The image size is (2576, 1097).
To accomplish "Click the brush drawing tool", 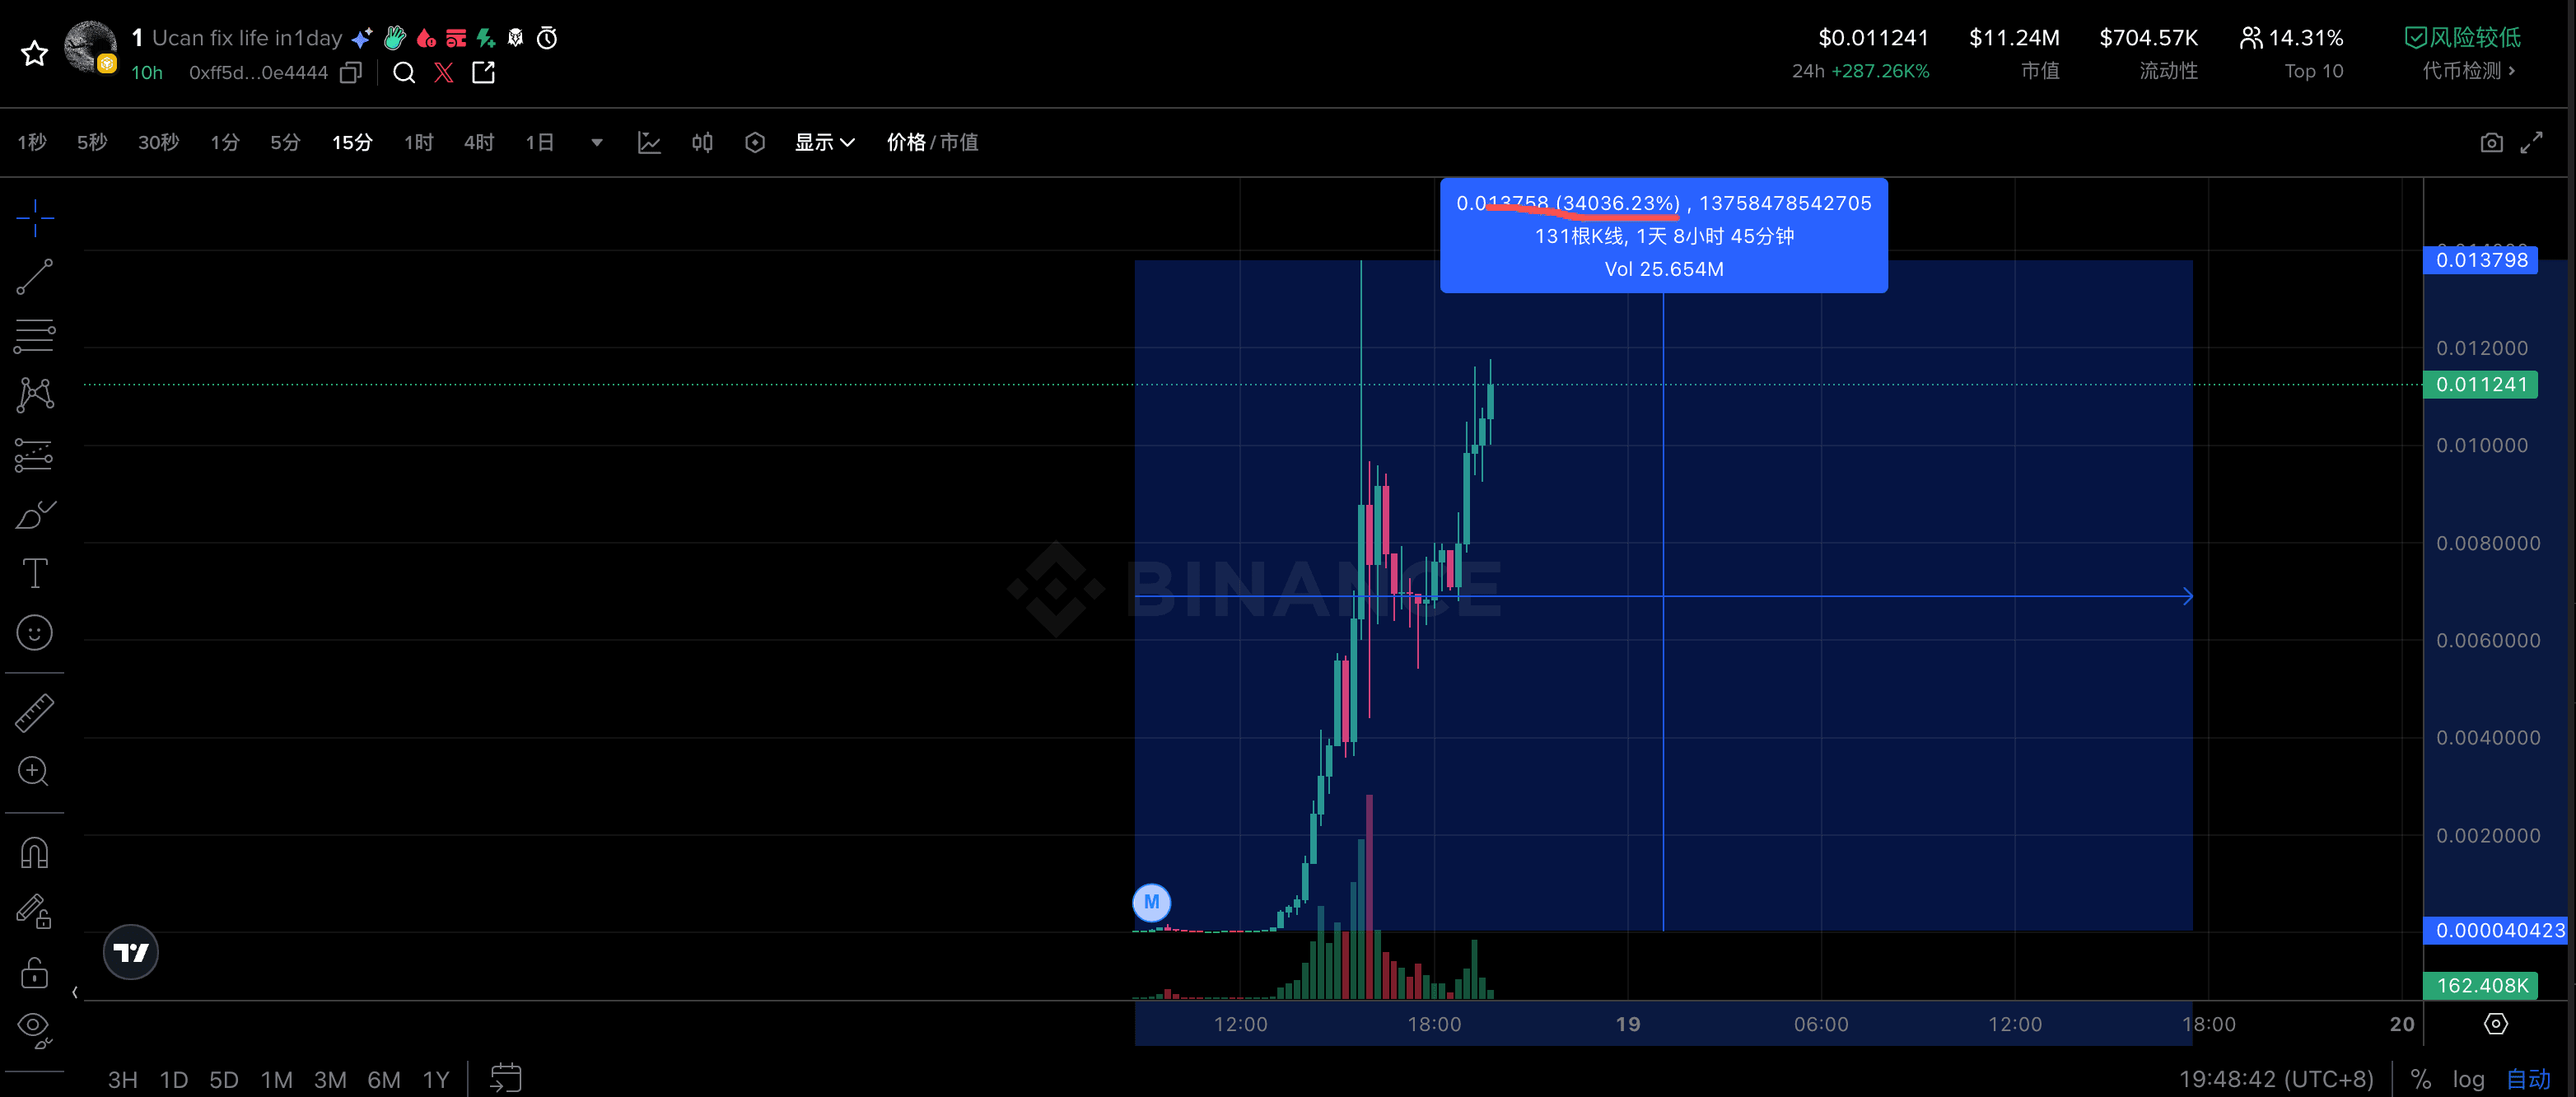I will [34, 515].
